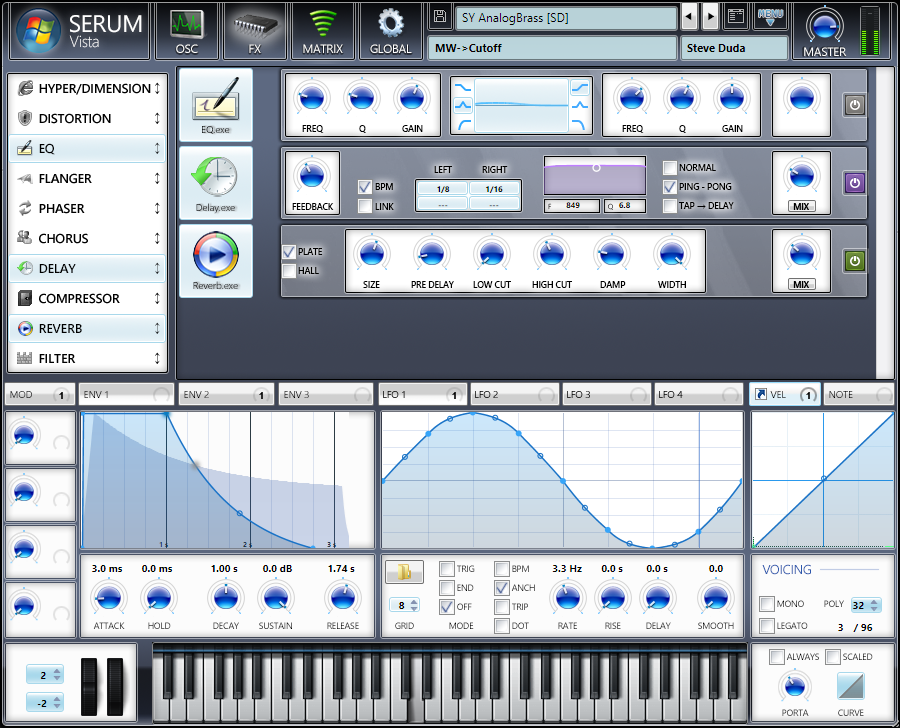
Task: Toggle LFO ANCH checkbox
Action: tap(502, 587)
